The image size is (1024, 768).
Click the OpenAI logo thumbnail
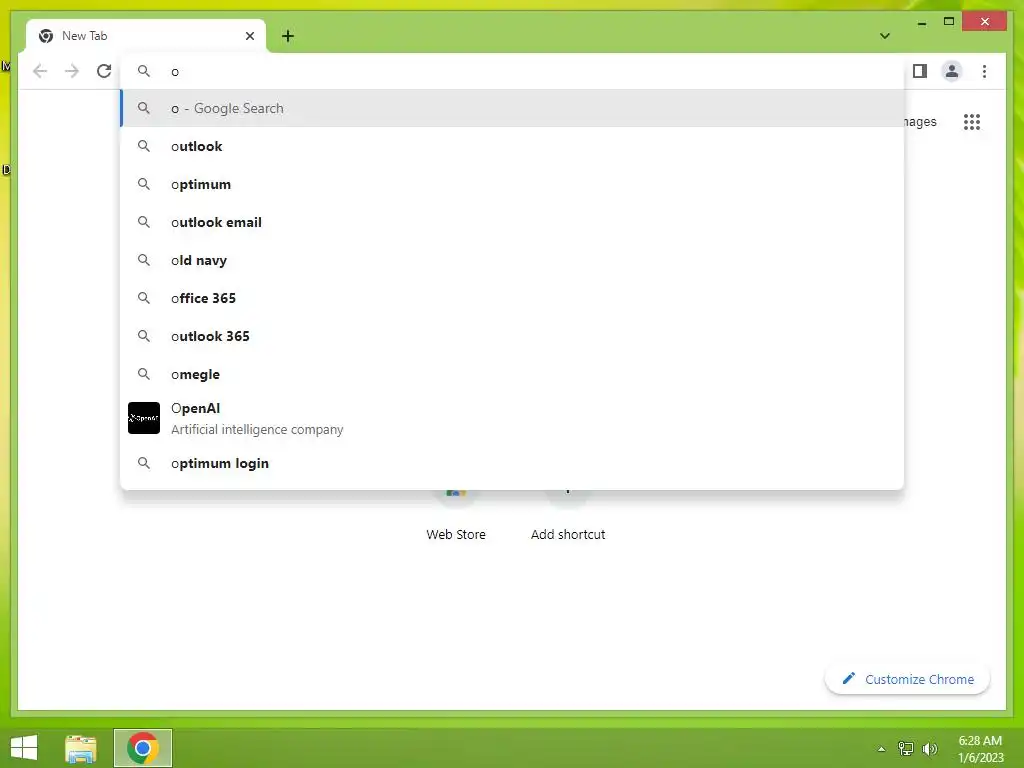(x=144, y=418)
